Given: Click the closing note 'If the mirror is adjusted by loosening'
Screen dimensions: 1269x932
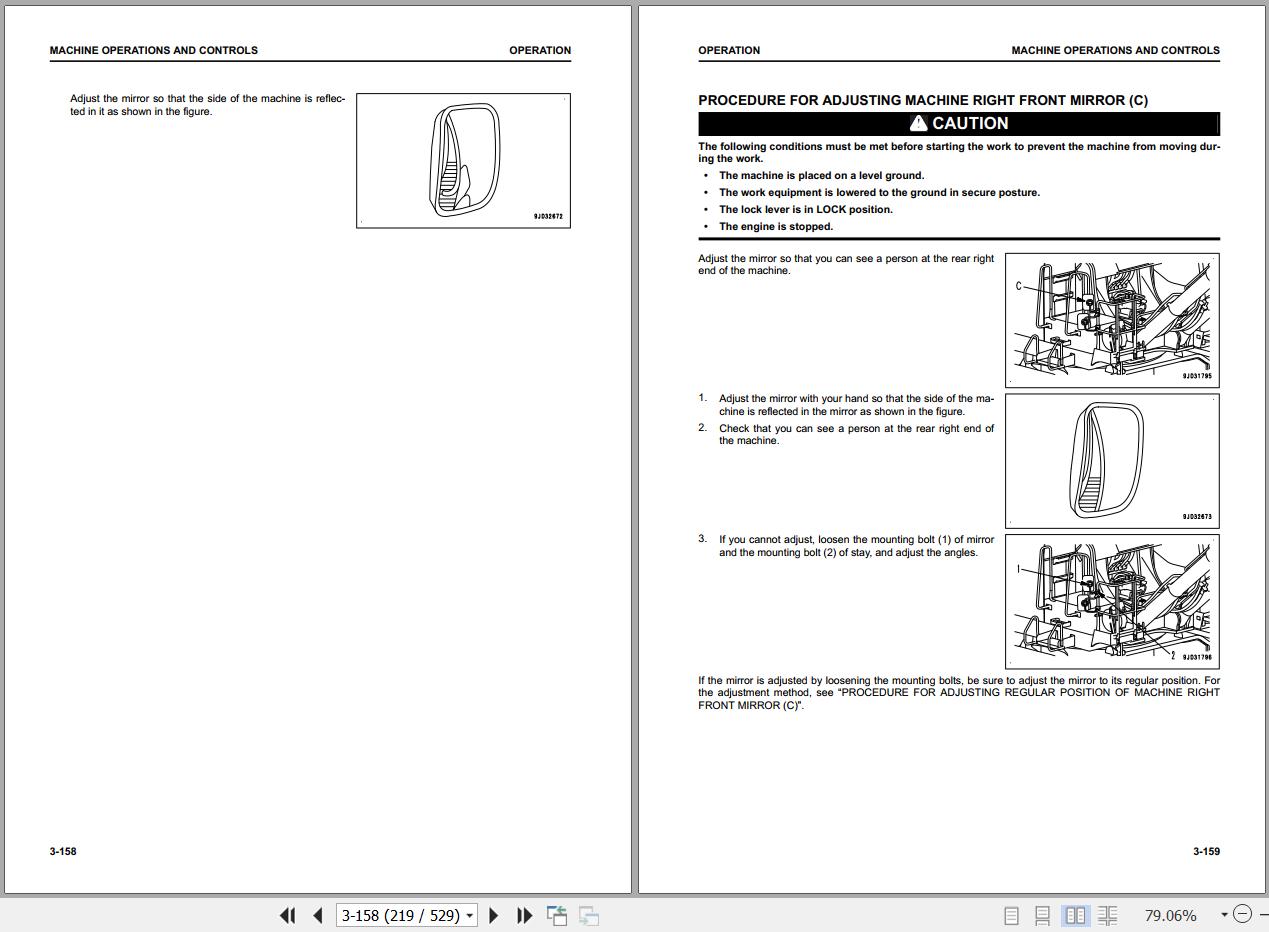Looking at the screenshot, I should tap(959, 693).
